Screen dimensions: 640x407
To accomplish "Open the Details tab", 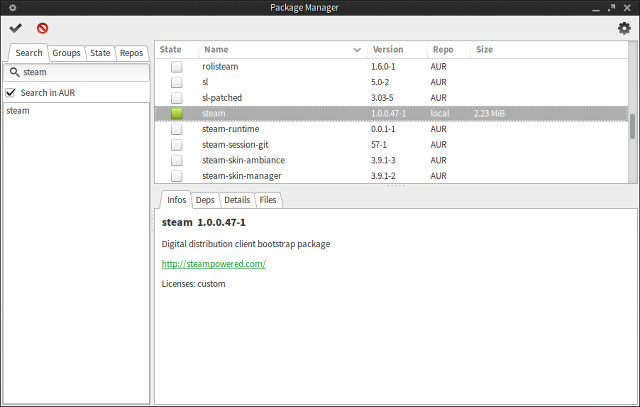I will 237,200.
